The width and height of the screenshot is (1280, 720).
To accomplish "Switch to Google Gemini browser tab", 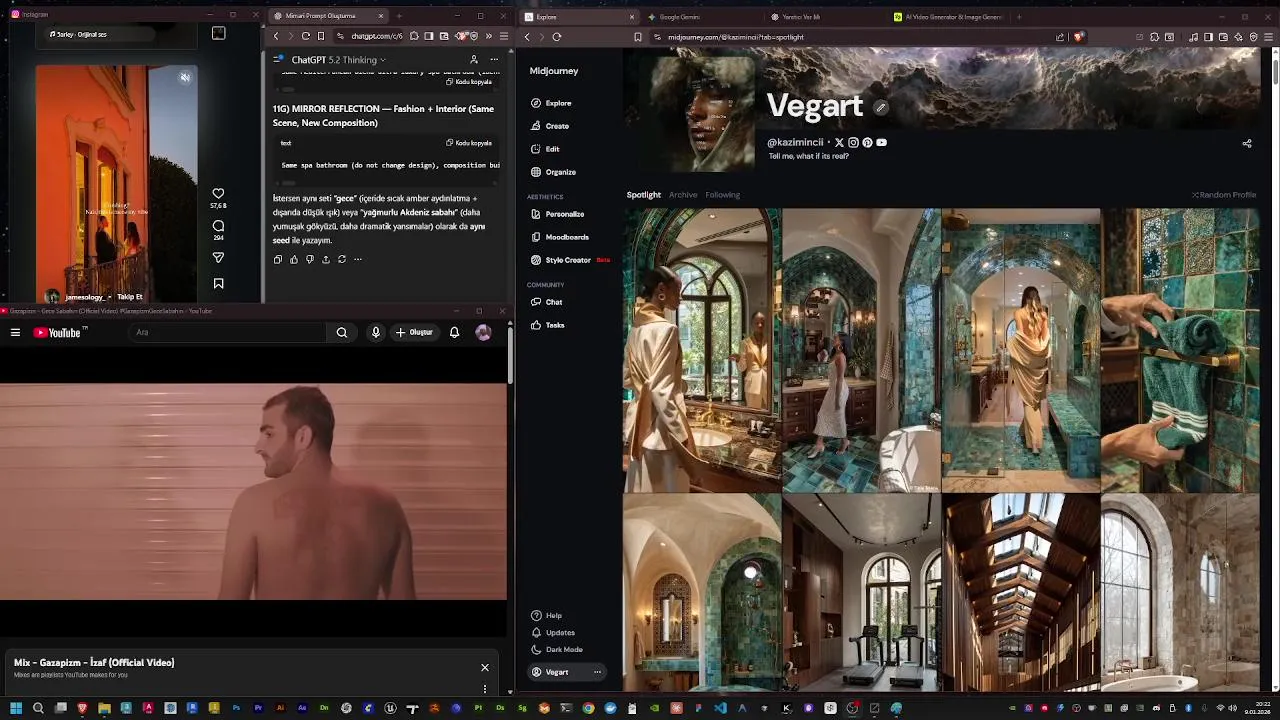I will point(700,17).
